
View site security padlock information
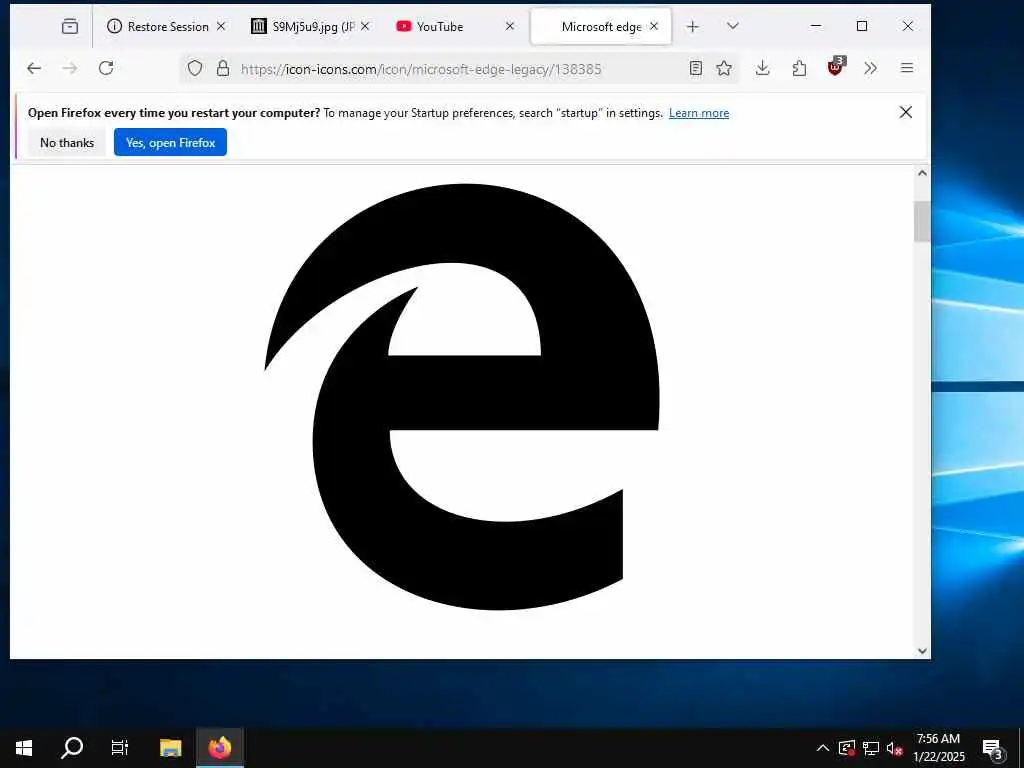pyautogui.click(x=223, y=68)
